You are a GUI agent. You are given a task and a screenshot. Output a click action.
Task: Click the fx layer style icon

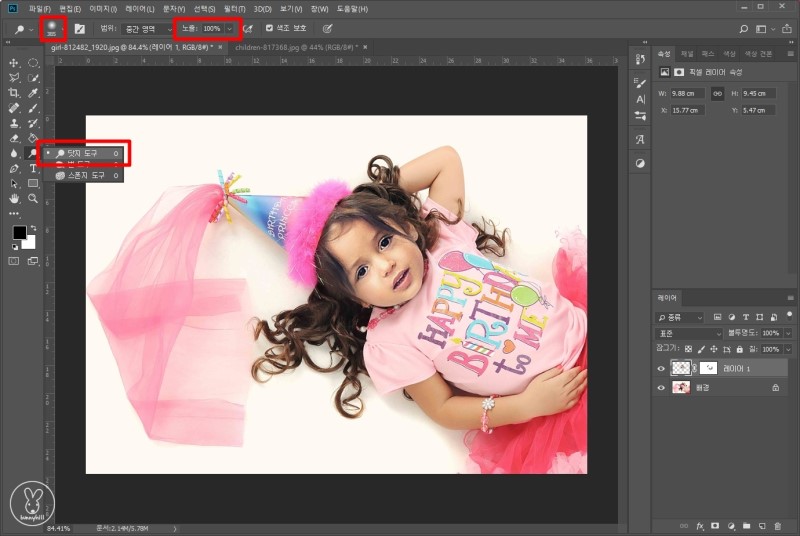[x=700, y=524]
